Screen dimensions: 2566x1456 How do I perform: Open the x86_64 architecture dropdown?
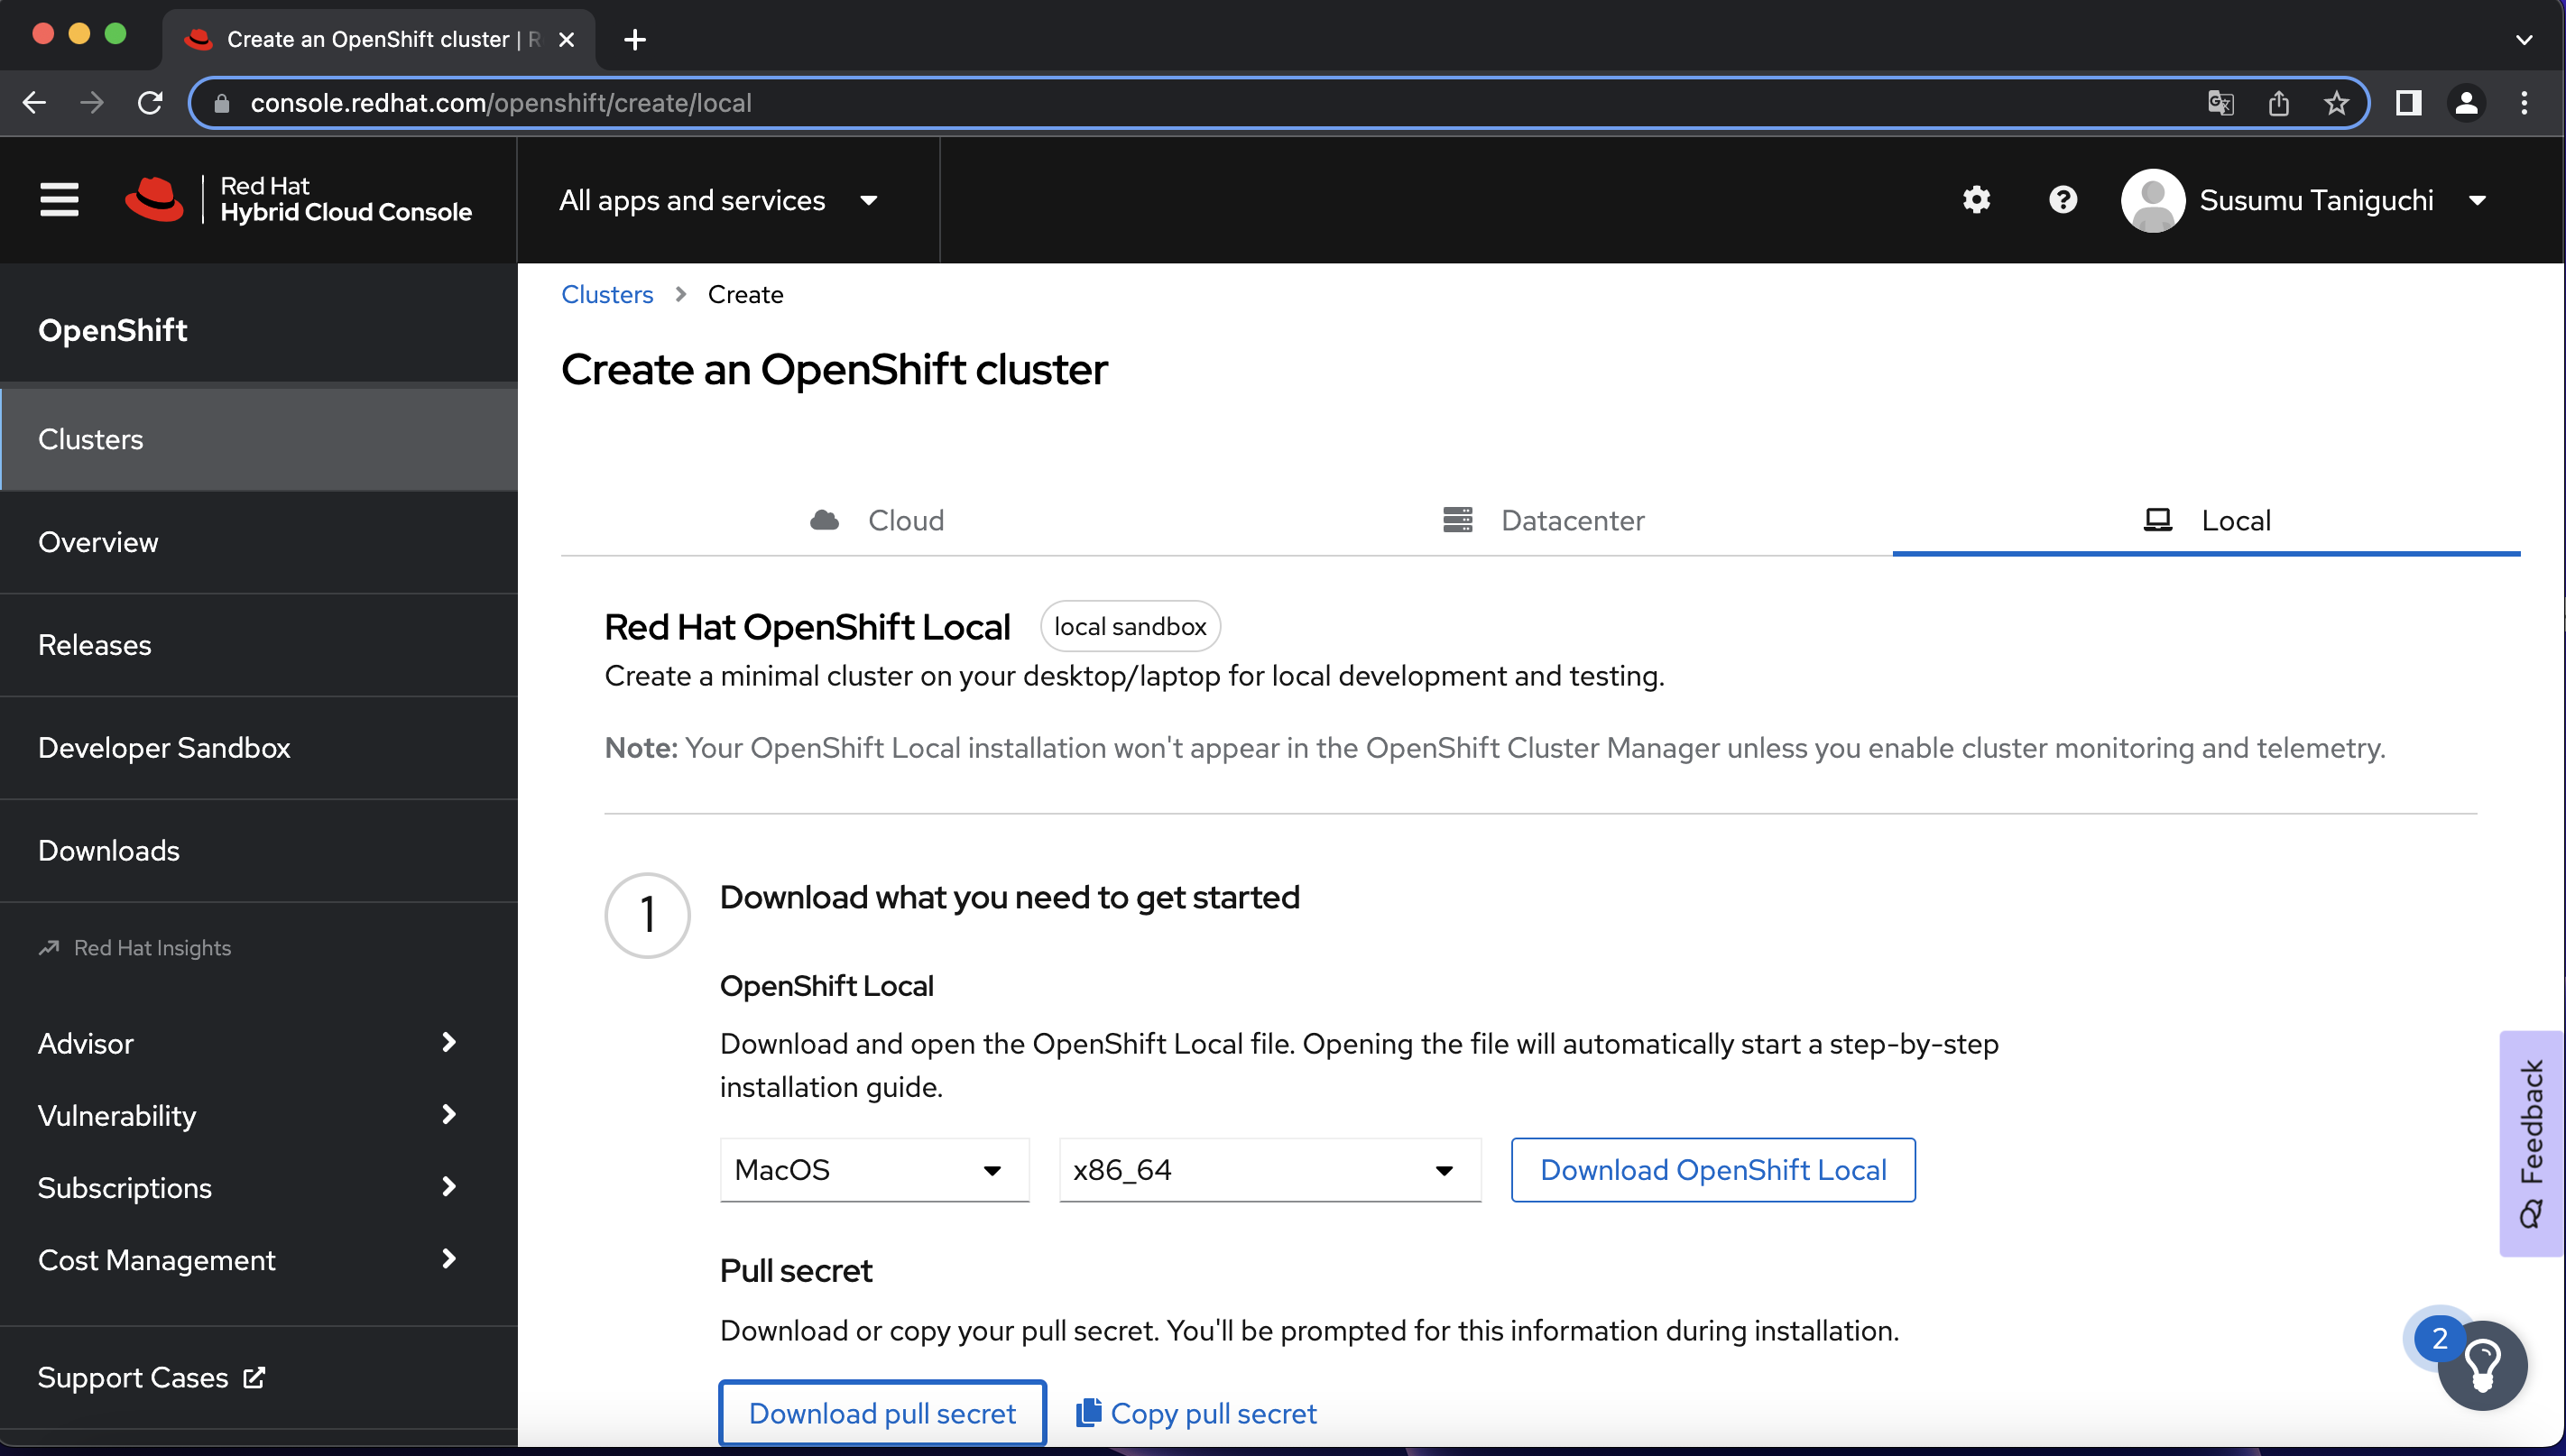point(1268,1170)
